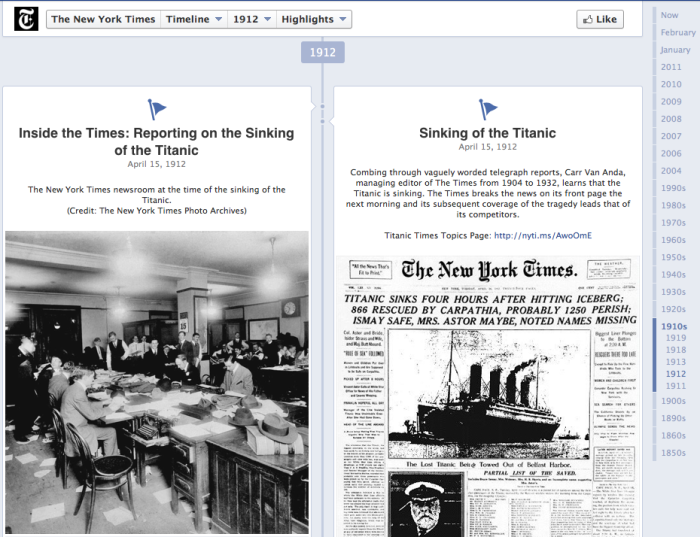Like The New York Times page
Screen dimensions: 700x537
click(x=600, y=19)
